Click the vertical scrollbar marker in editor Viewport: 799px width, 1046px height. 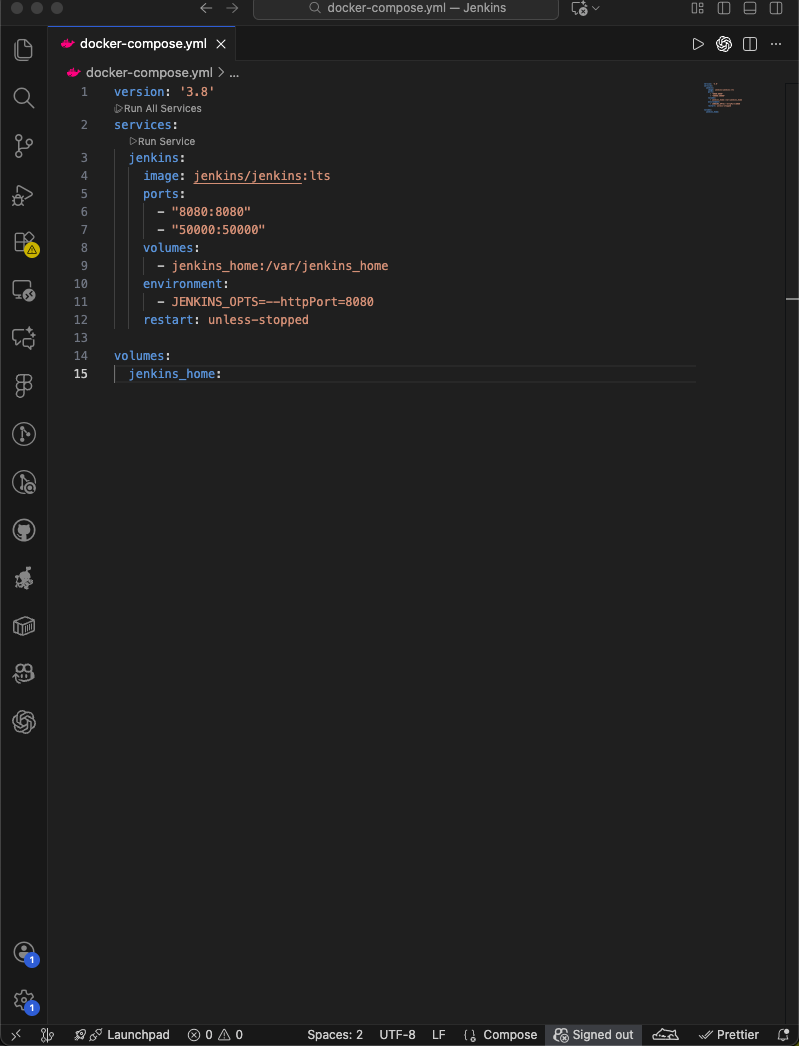coord(792,299)
